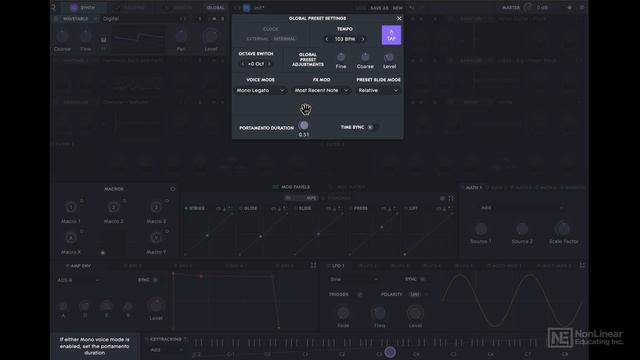Click the Portamento Duration knob
Viewport: 640px width, 360px height.
(304, 125)
